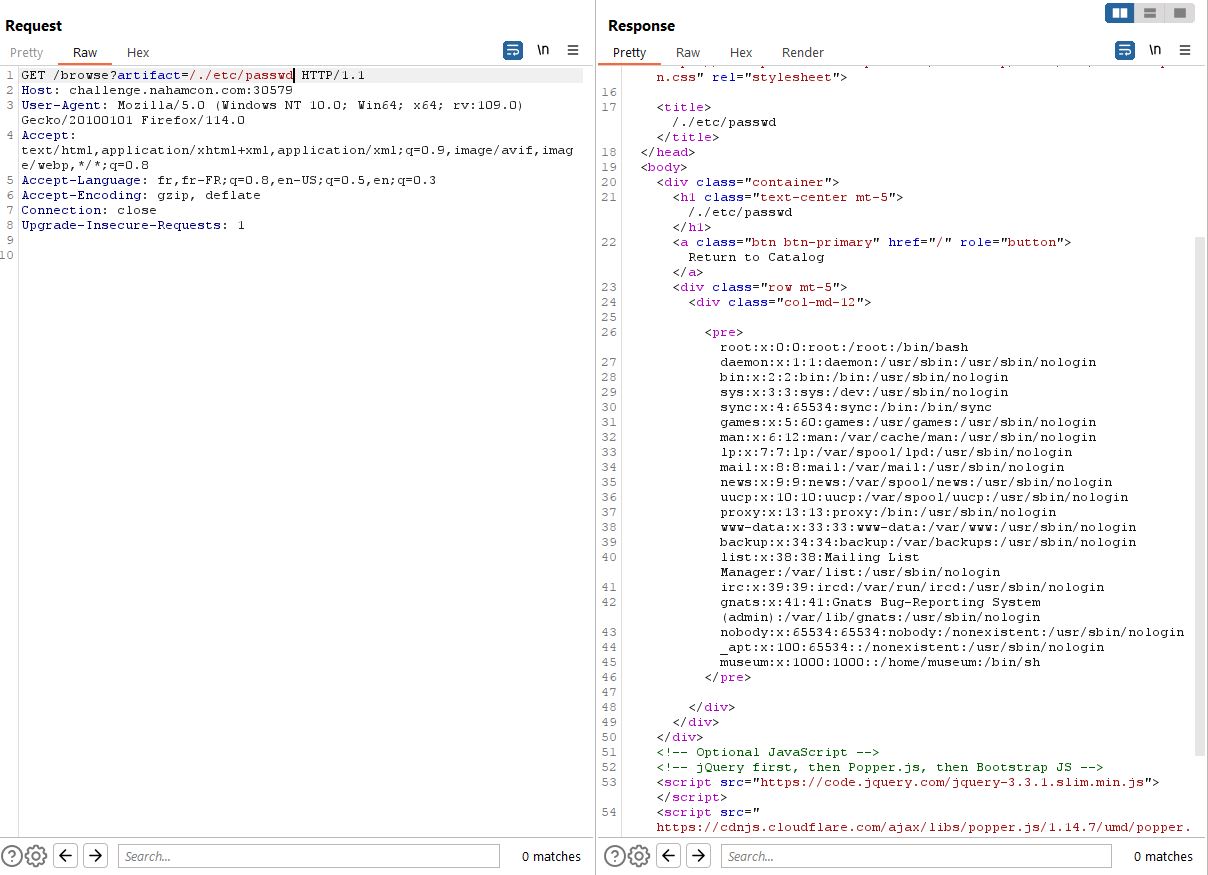Focus the Response search input field
1208x875 pixels.
coord(915,856)
